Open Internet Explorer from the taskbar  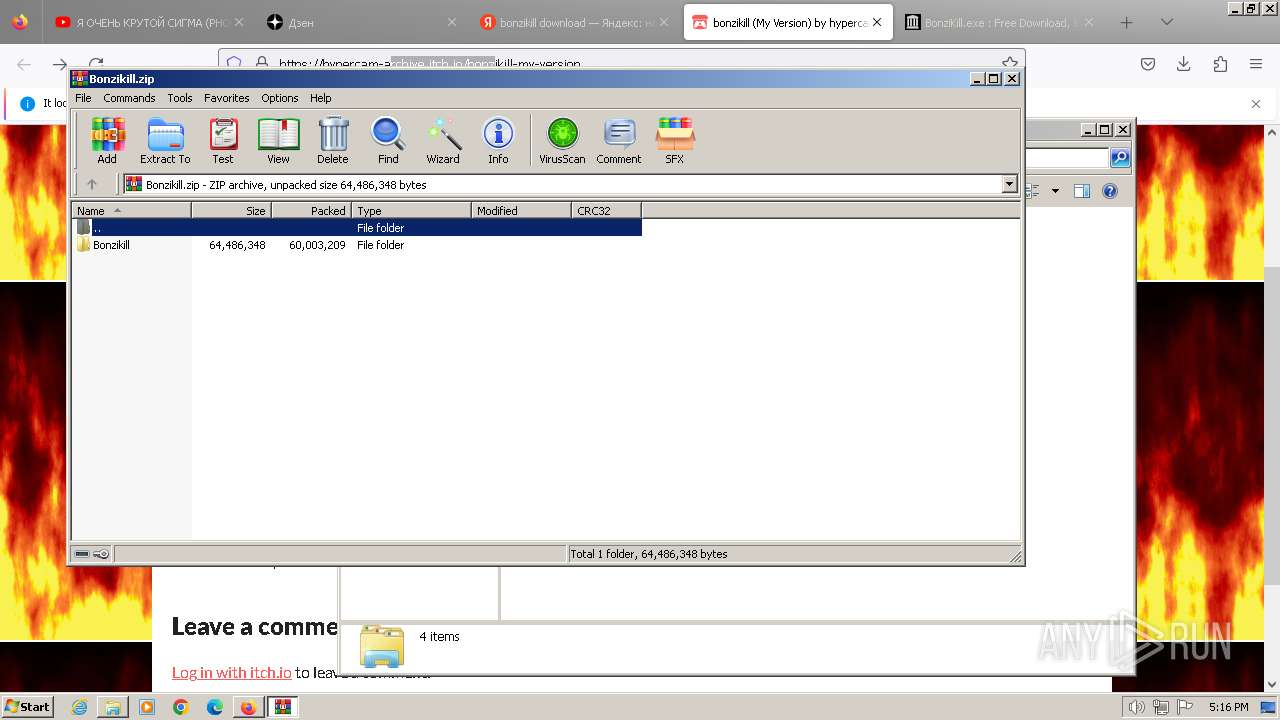tap(79, 707)
